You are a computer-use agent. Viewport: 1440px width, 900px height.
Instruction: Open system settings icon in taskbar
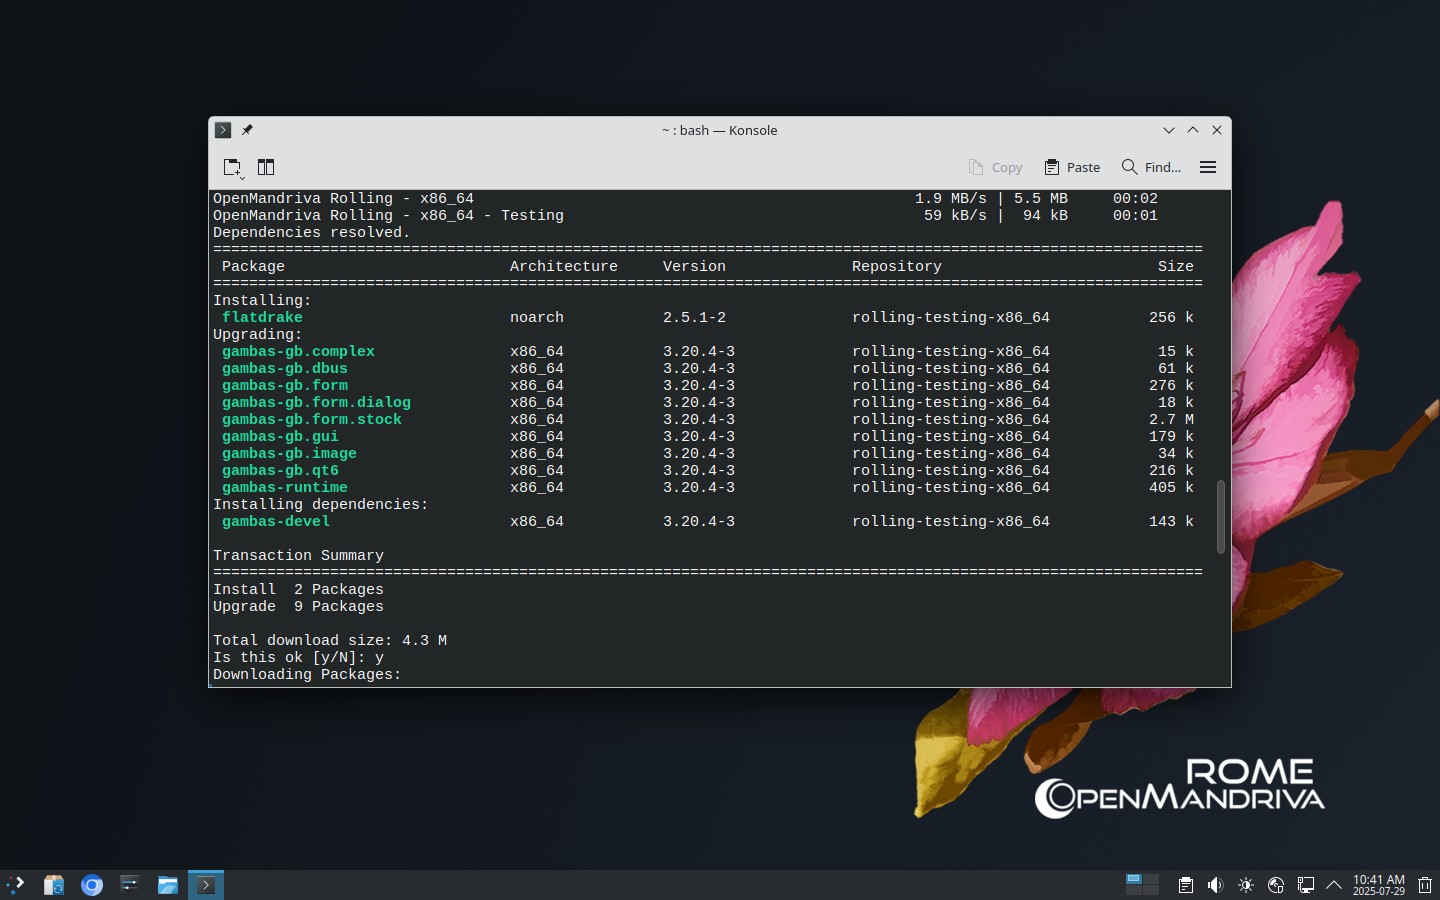129,885
